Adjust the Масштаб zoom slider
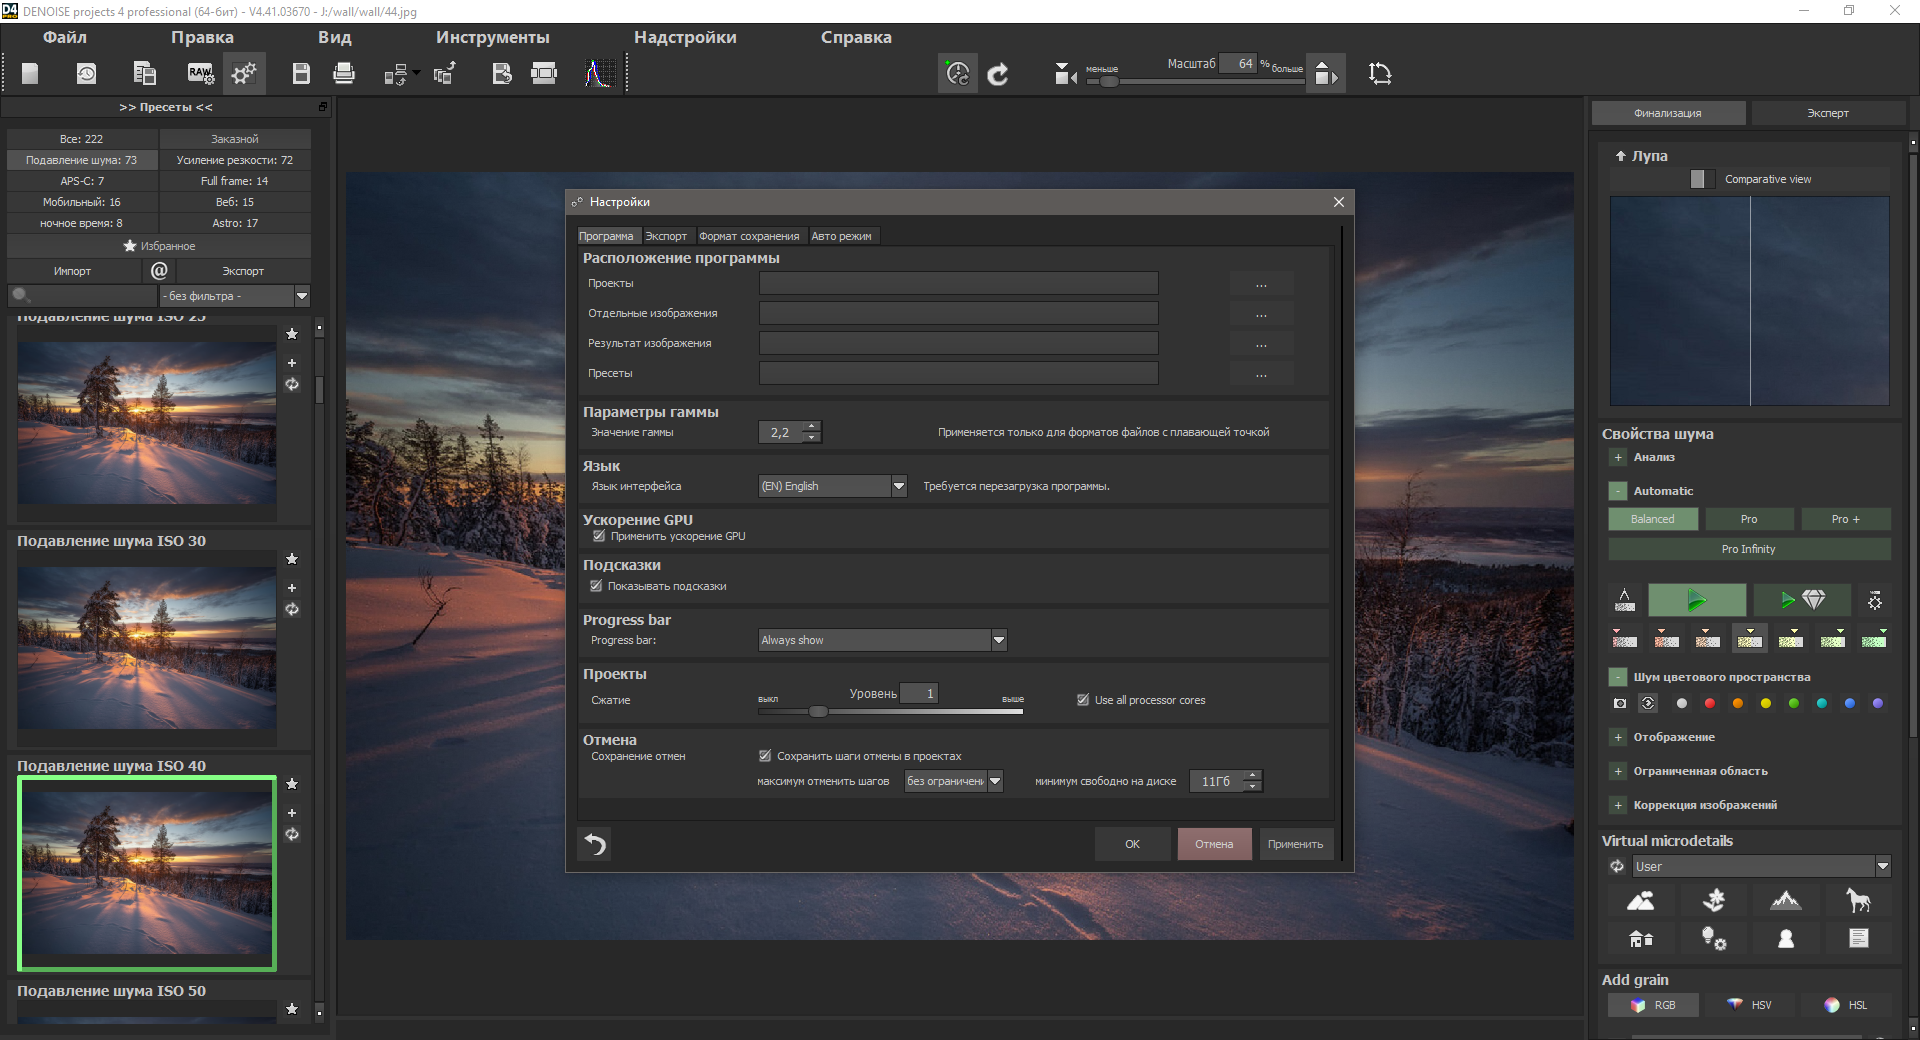This screenshot has height=1040, width=1920. [1194, 81]
